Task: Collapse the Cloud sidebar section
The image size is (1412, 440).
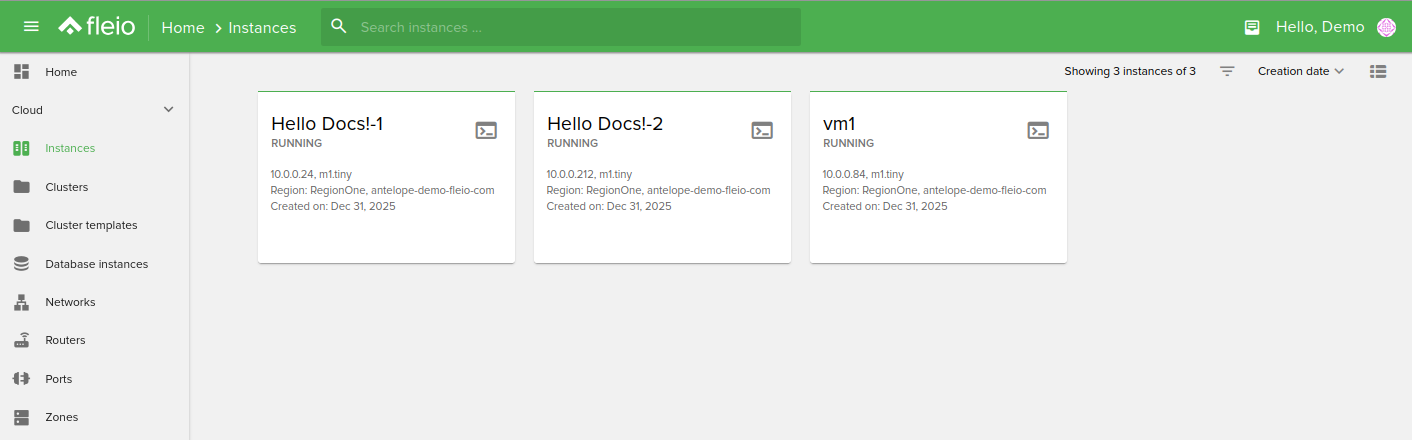Action: [168, 110]
